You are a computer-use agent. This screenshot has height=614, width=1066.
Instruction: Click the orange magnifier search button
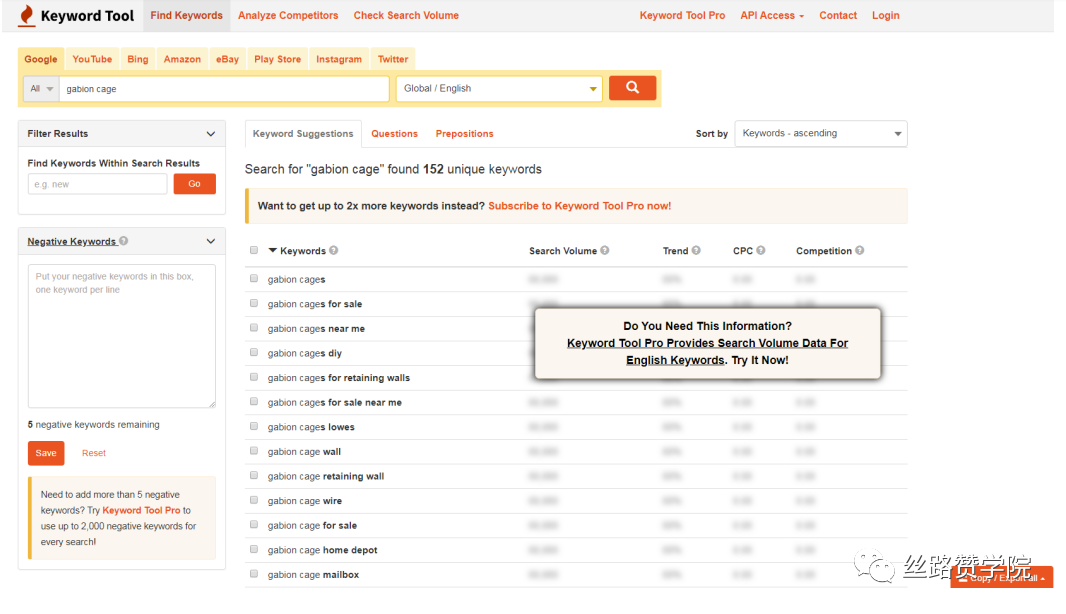632,88
